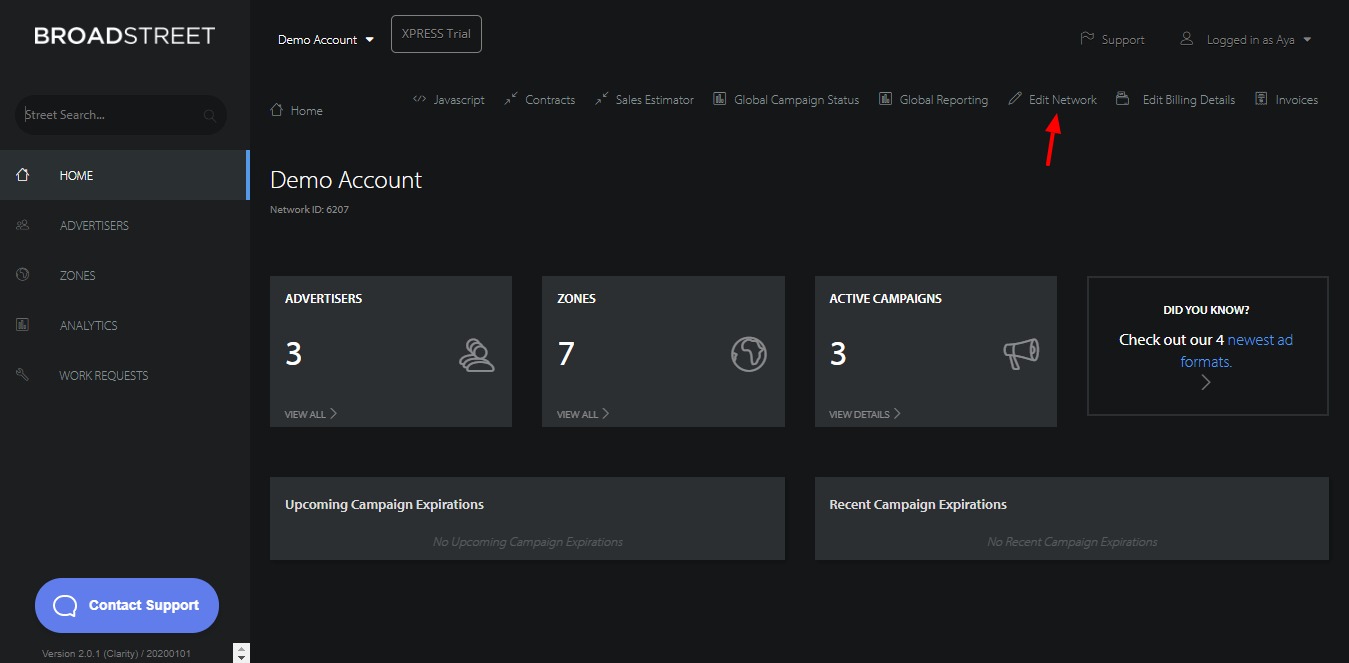Open Advertisers via the people icon
The image size is (1349, 663).
(23, 225)
